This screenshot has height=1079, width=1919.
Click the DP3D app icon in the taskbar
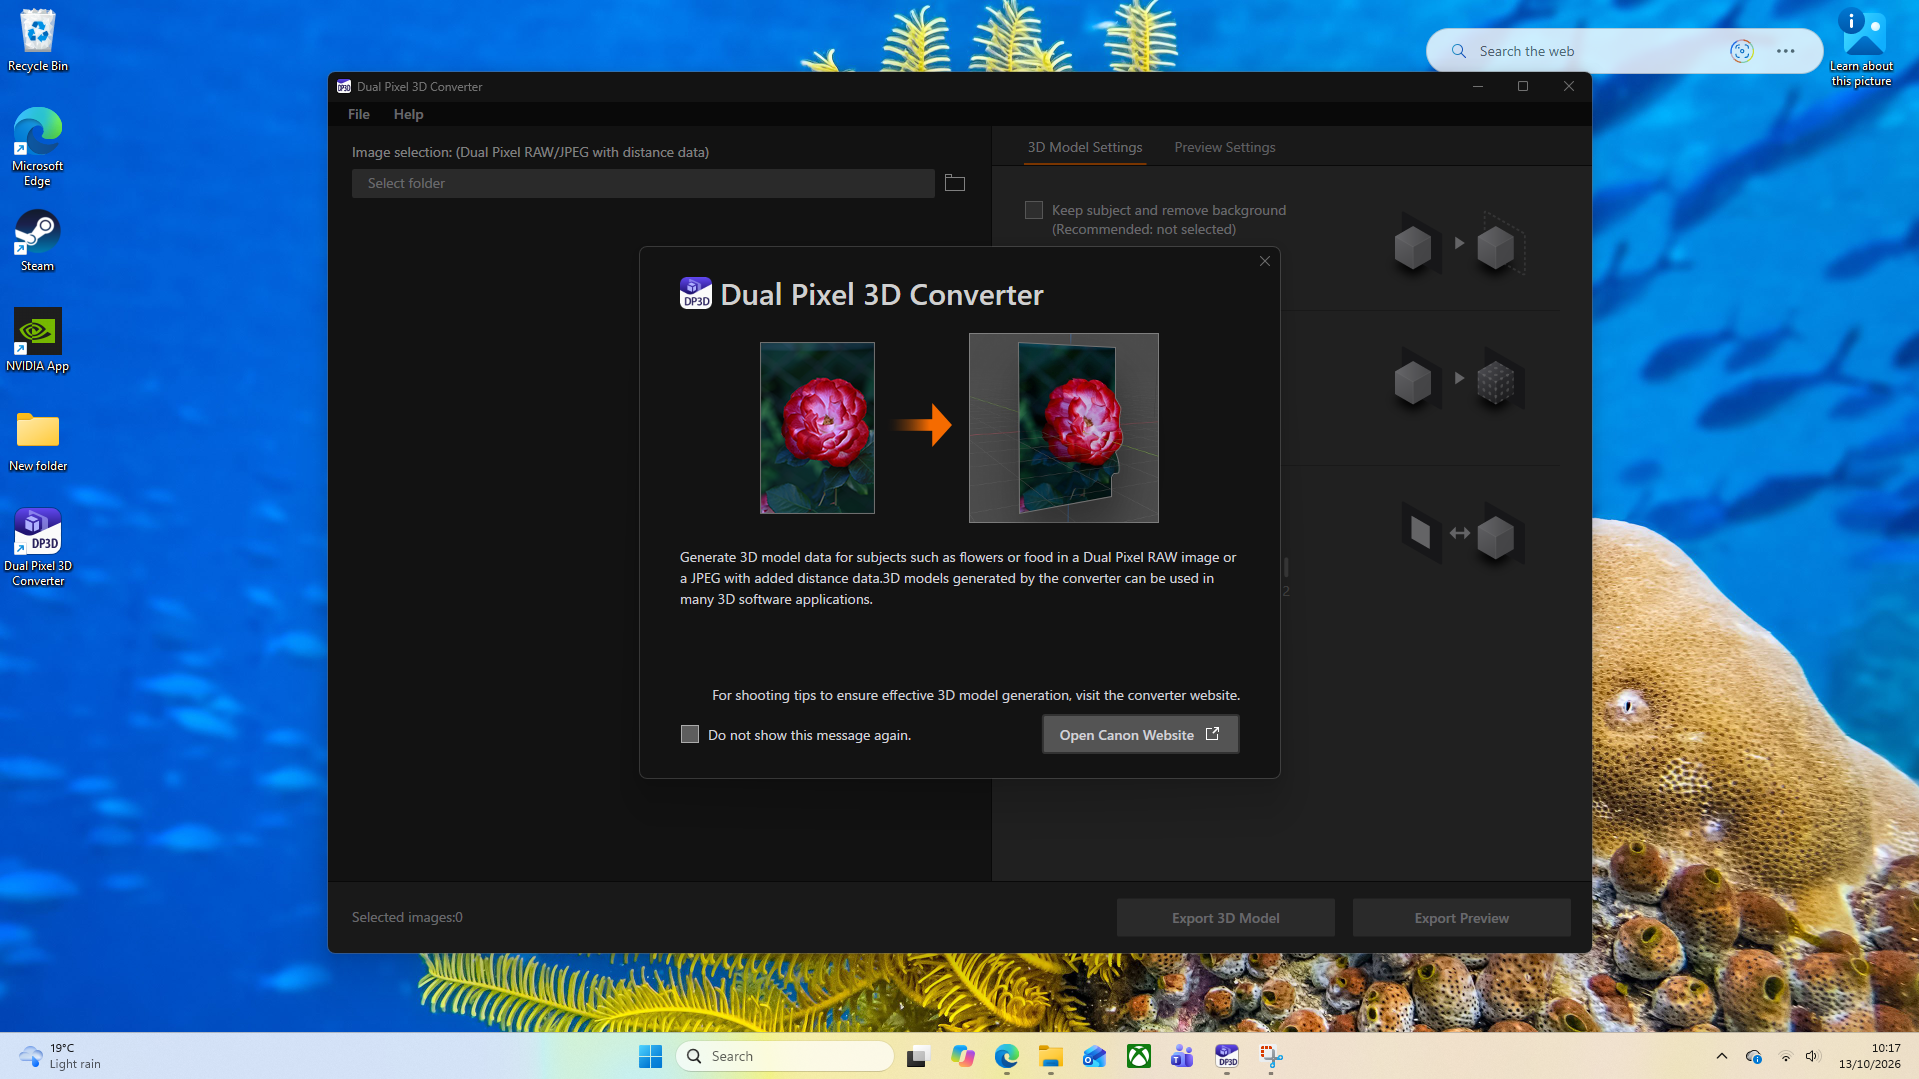[x=1226, y=1056]
